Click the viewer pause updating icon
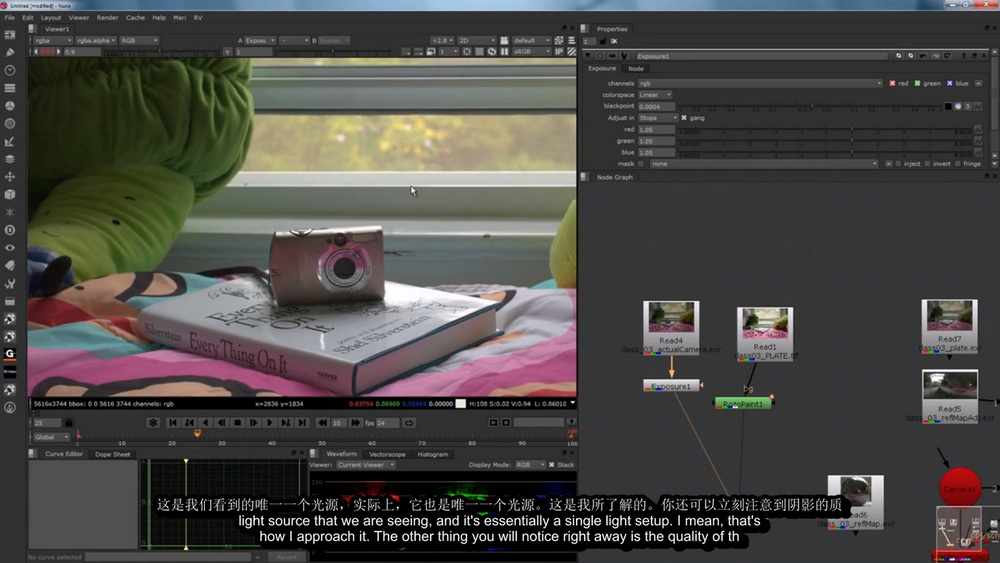 coord(504,52)
